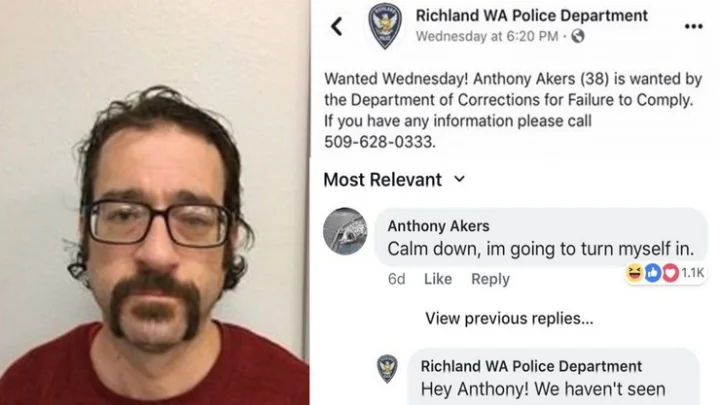Like Anthony Akers' comment

point(438,279)
